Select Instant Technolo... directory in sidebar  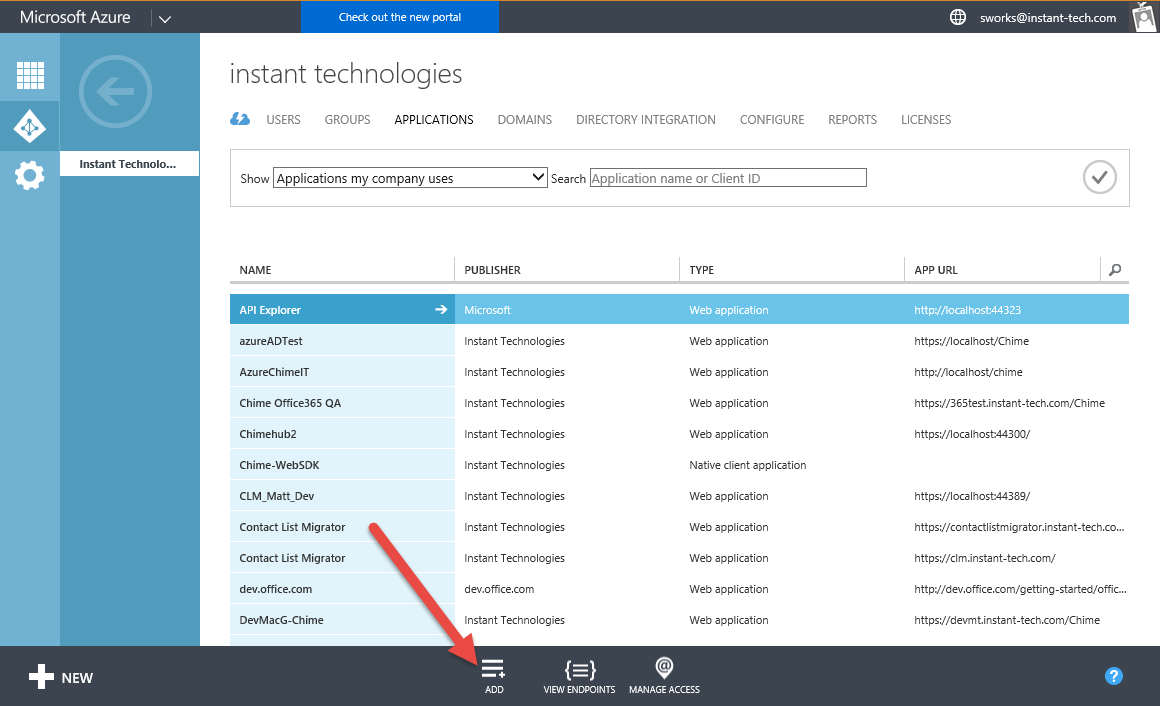coord(129,164)
